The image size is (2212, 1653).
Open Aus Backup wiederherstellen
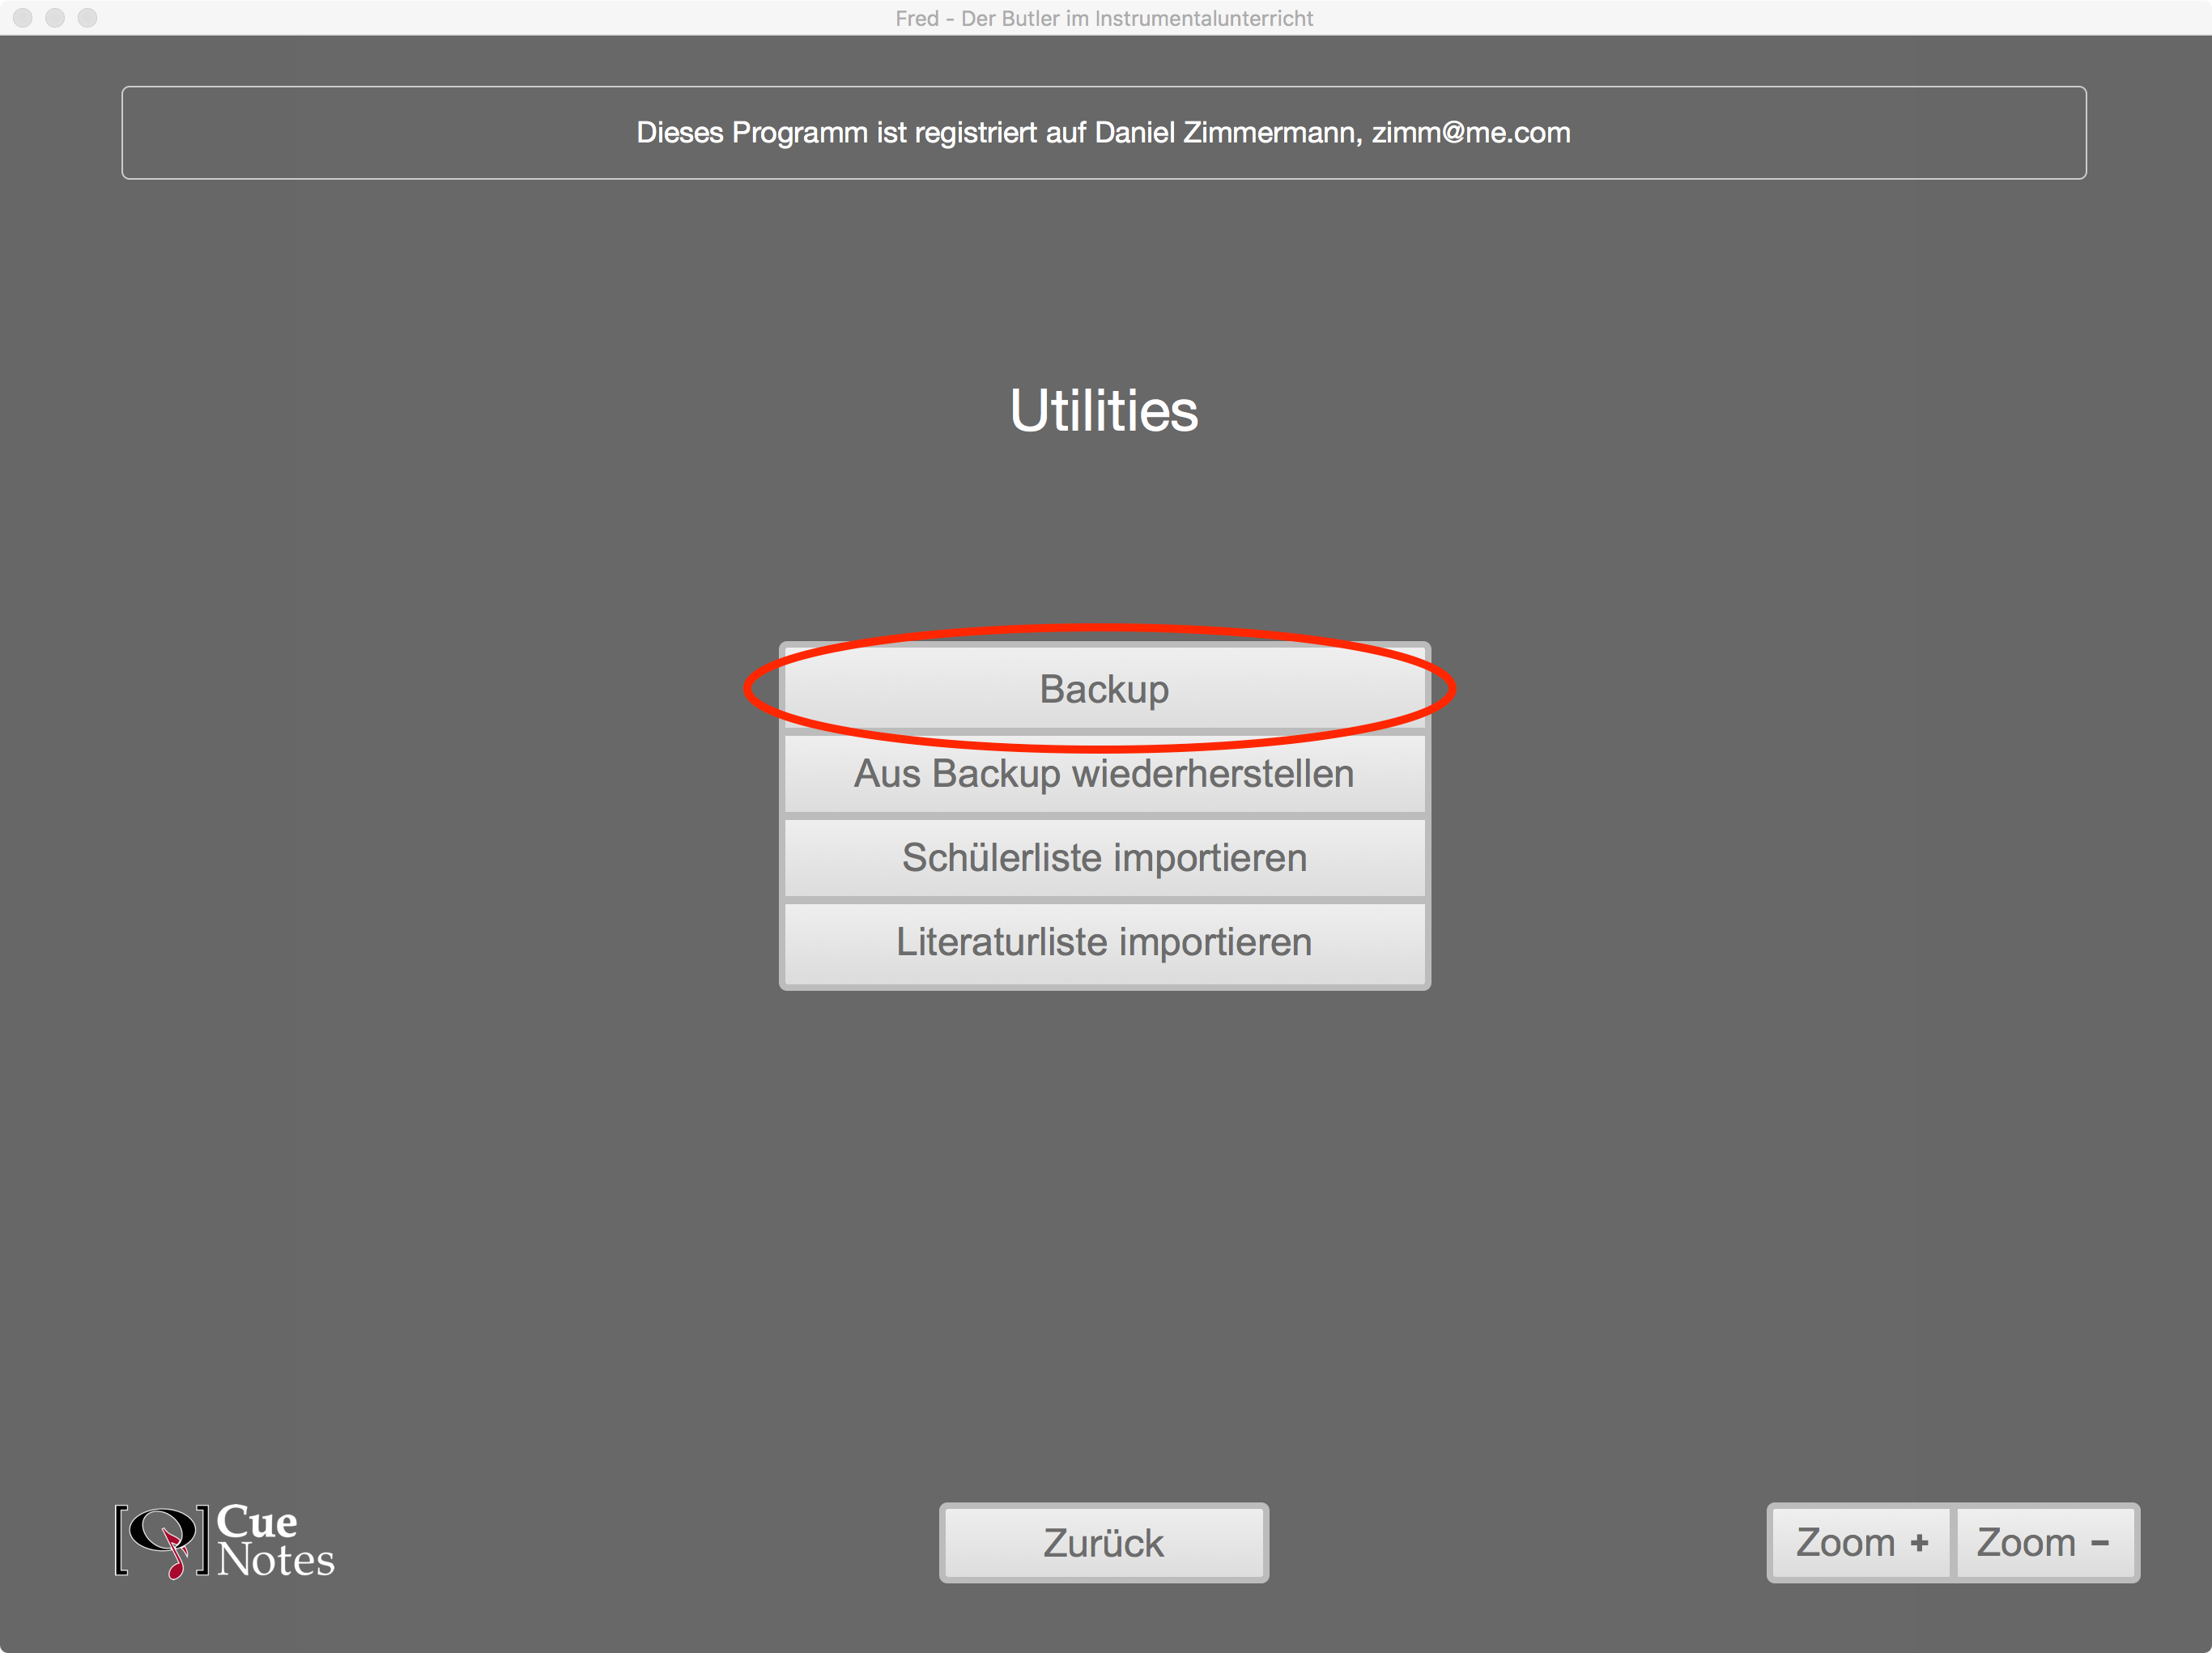(1103, 774)
